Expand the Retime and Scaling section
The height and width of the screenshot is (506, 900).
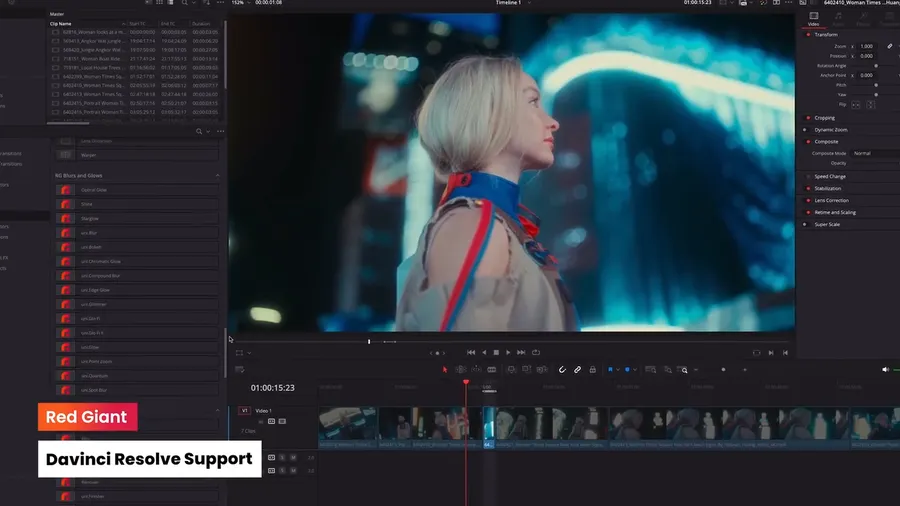(x=835, y=212)
